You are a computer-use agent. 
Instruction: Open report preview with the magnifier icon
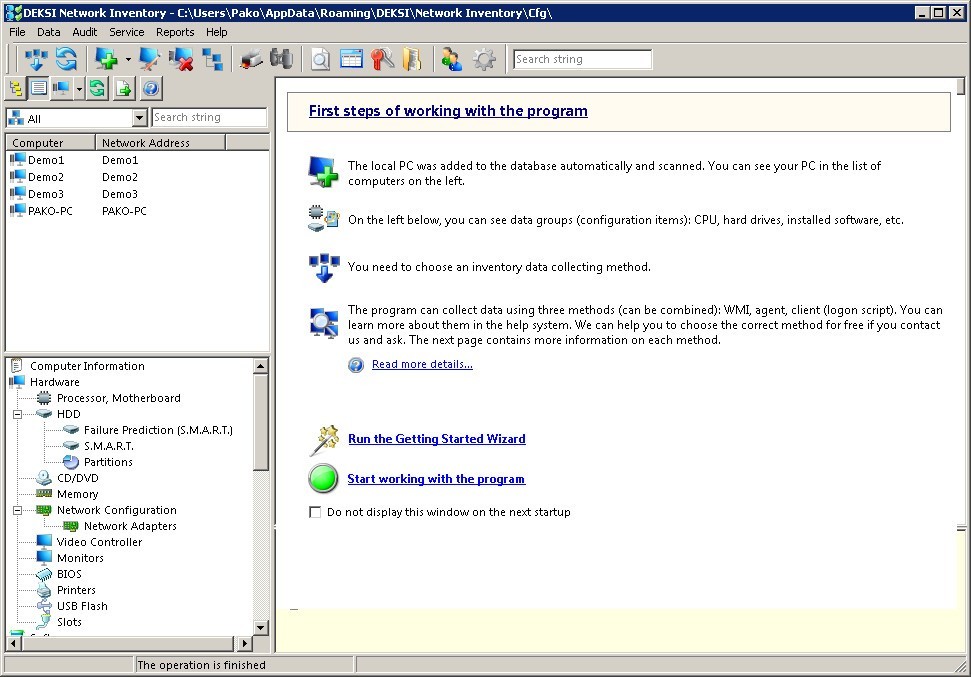pyautogui.click(x=320, y=58)
